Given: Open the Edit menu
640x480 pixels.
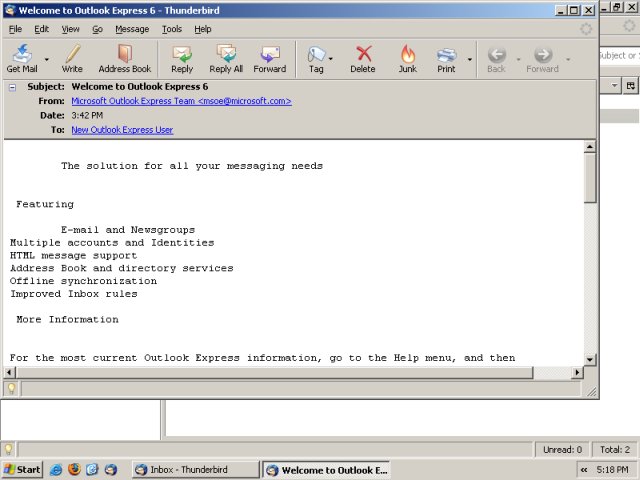Looking at the screenshot, I should (41, 29).
